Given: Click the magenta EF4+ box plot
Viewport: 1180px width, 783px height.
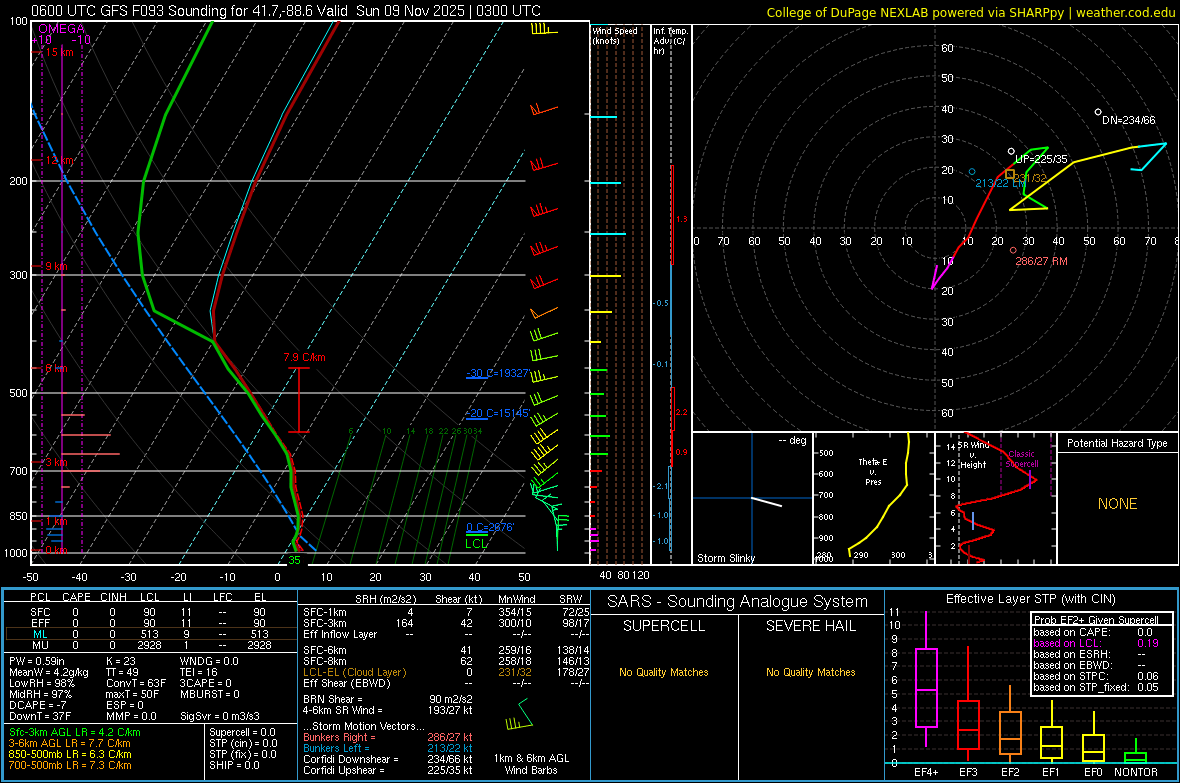Looking at the screenshot, I should coord(926,679).
